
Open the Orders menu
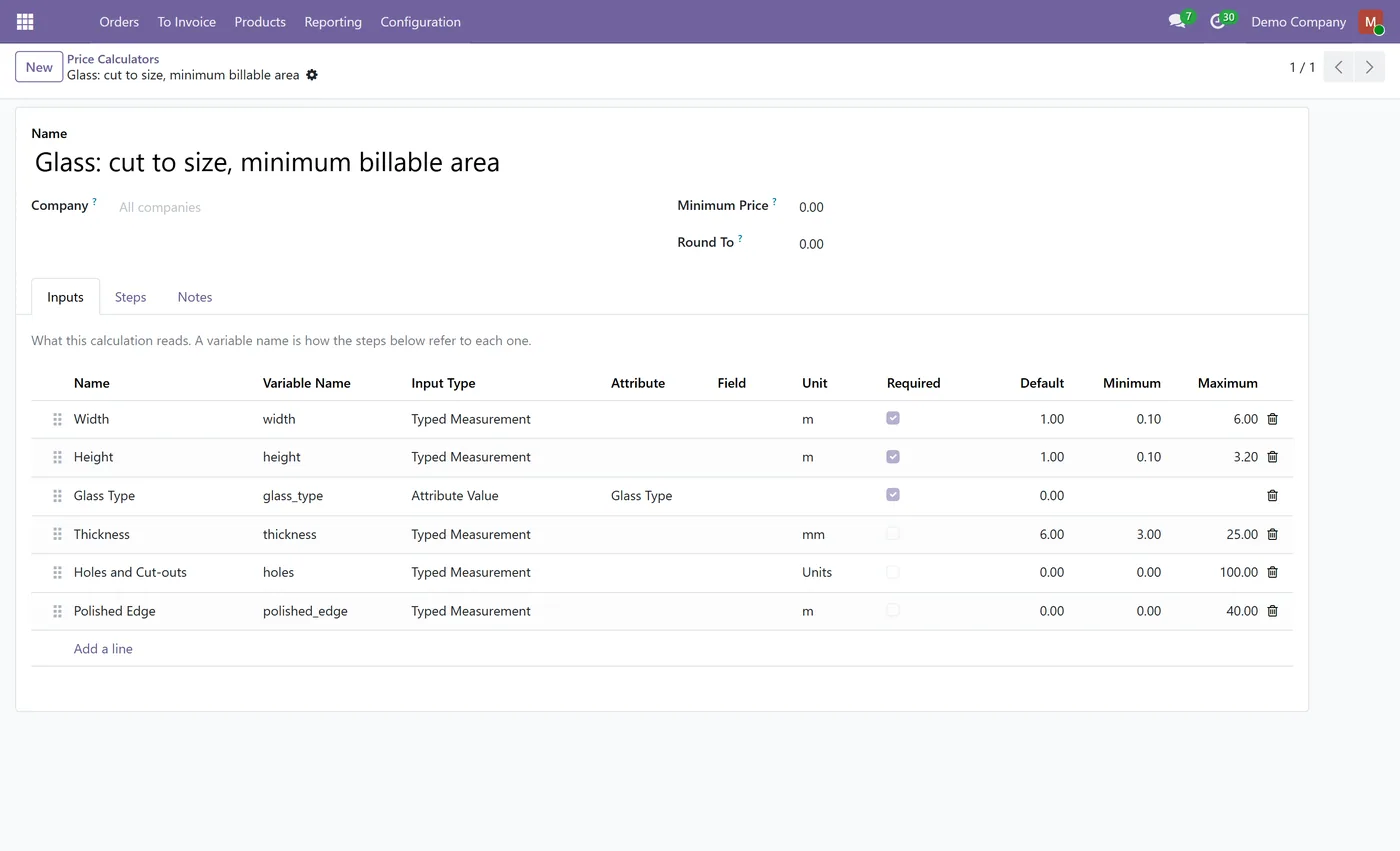click(x=119, y=21)
